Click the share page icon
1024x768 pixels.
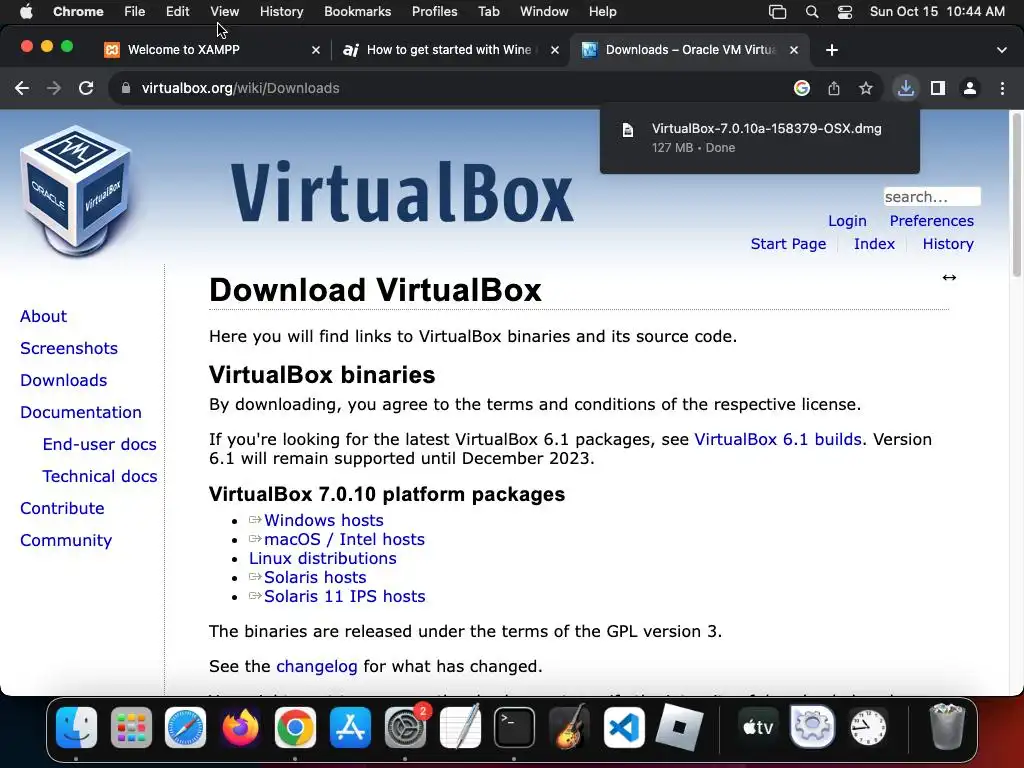tap(834, 88)
